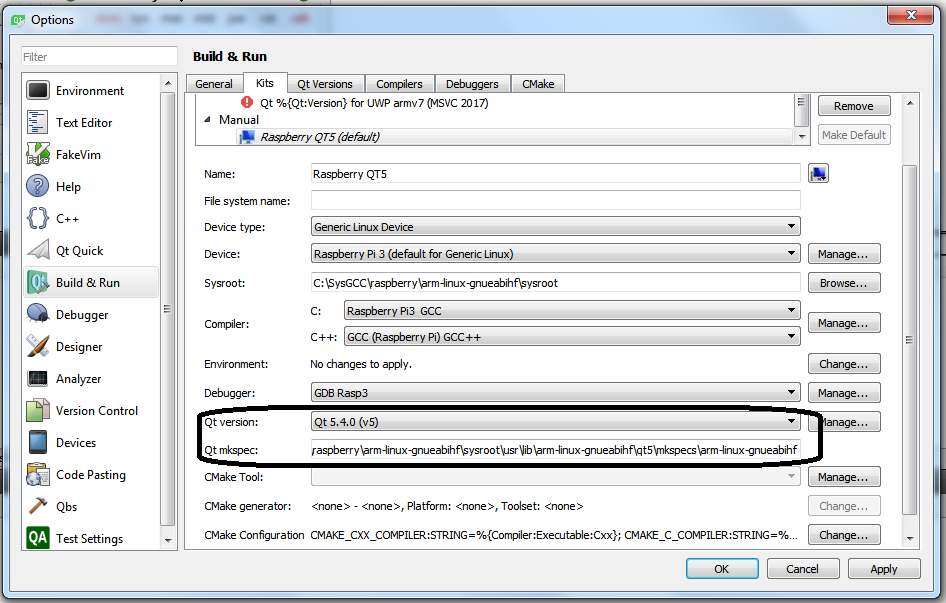Open the Environment settings category
The height and width of the screenshot is (603, 946).
90,91
